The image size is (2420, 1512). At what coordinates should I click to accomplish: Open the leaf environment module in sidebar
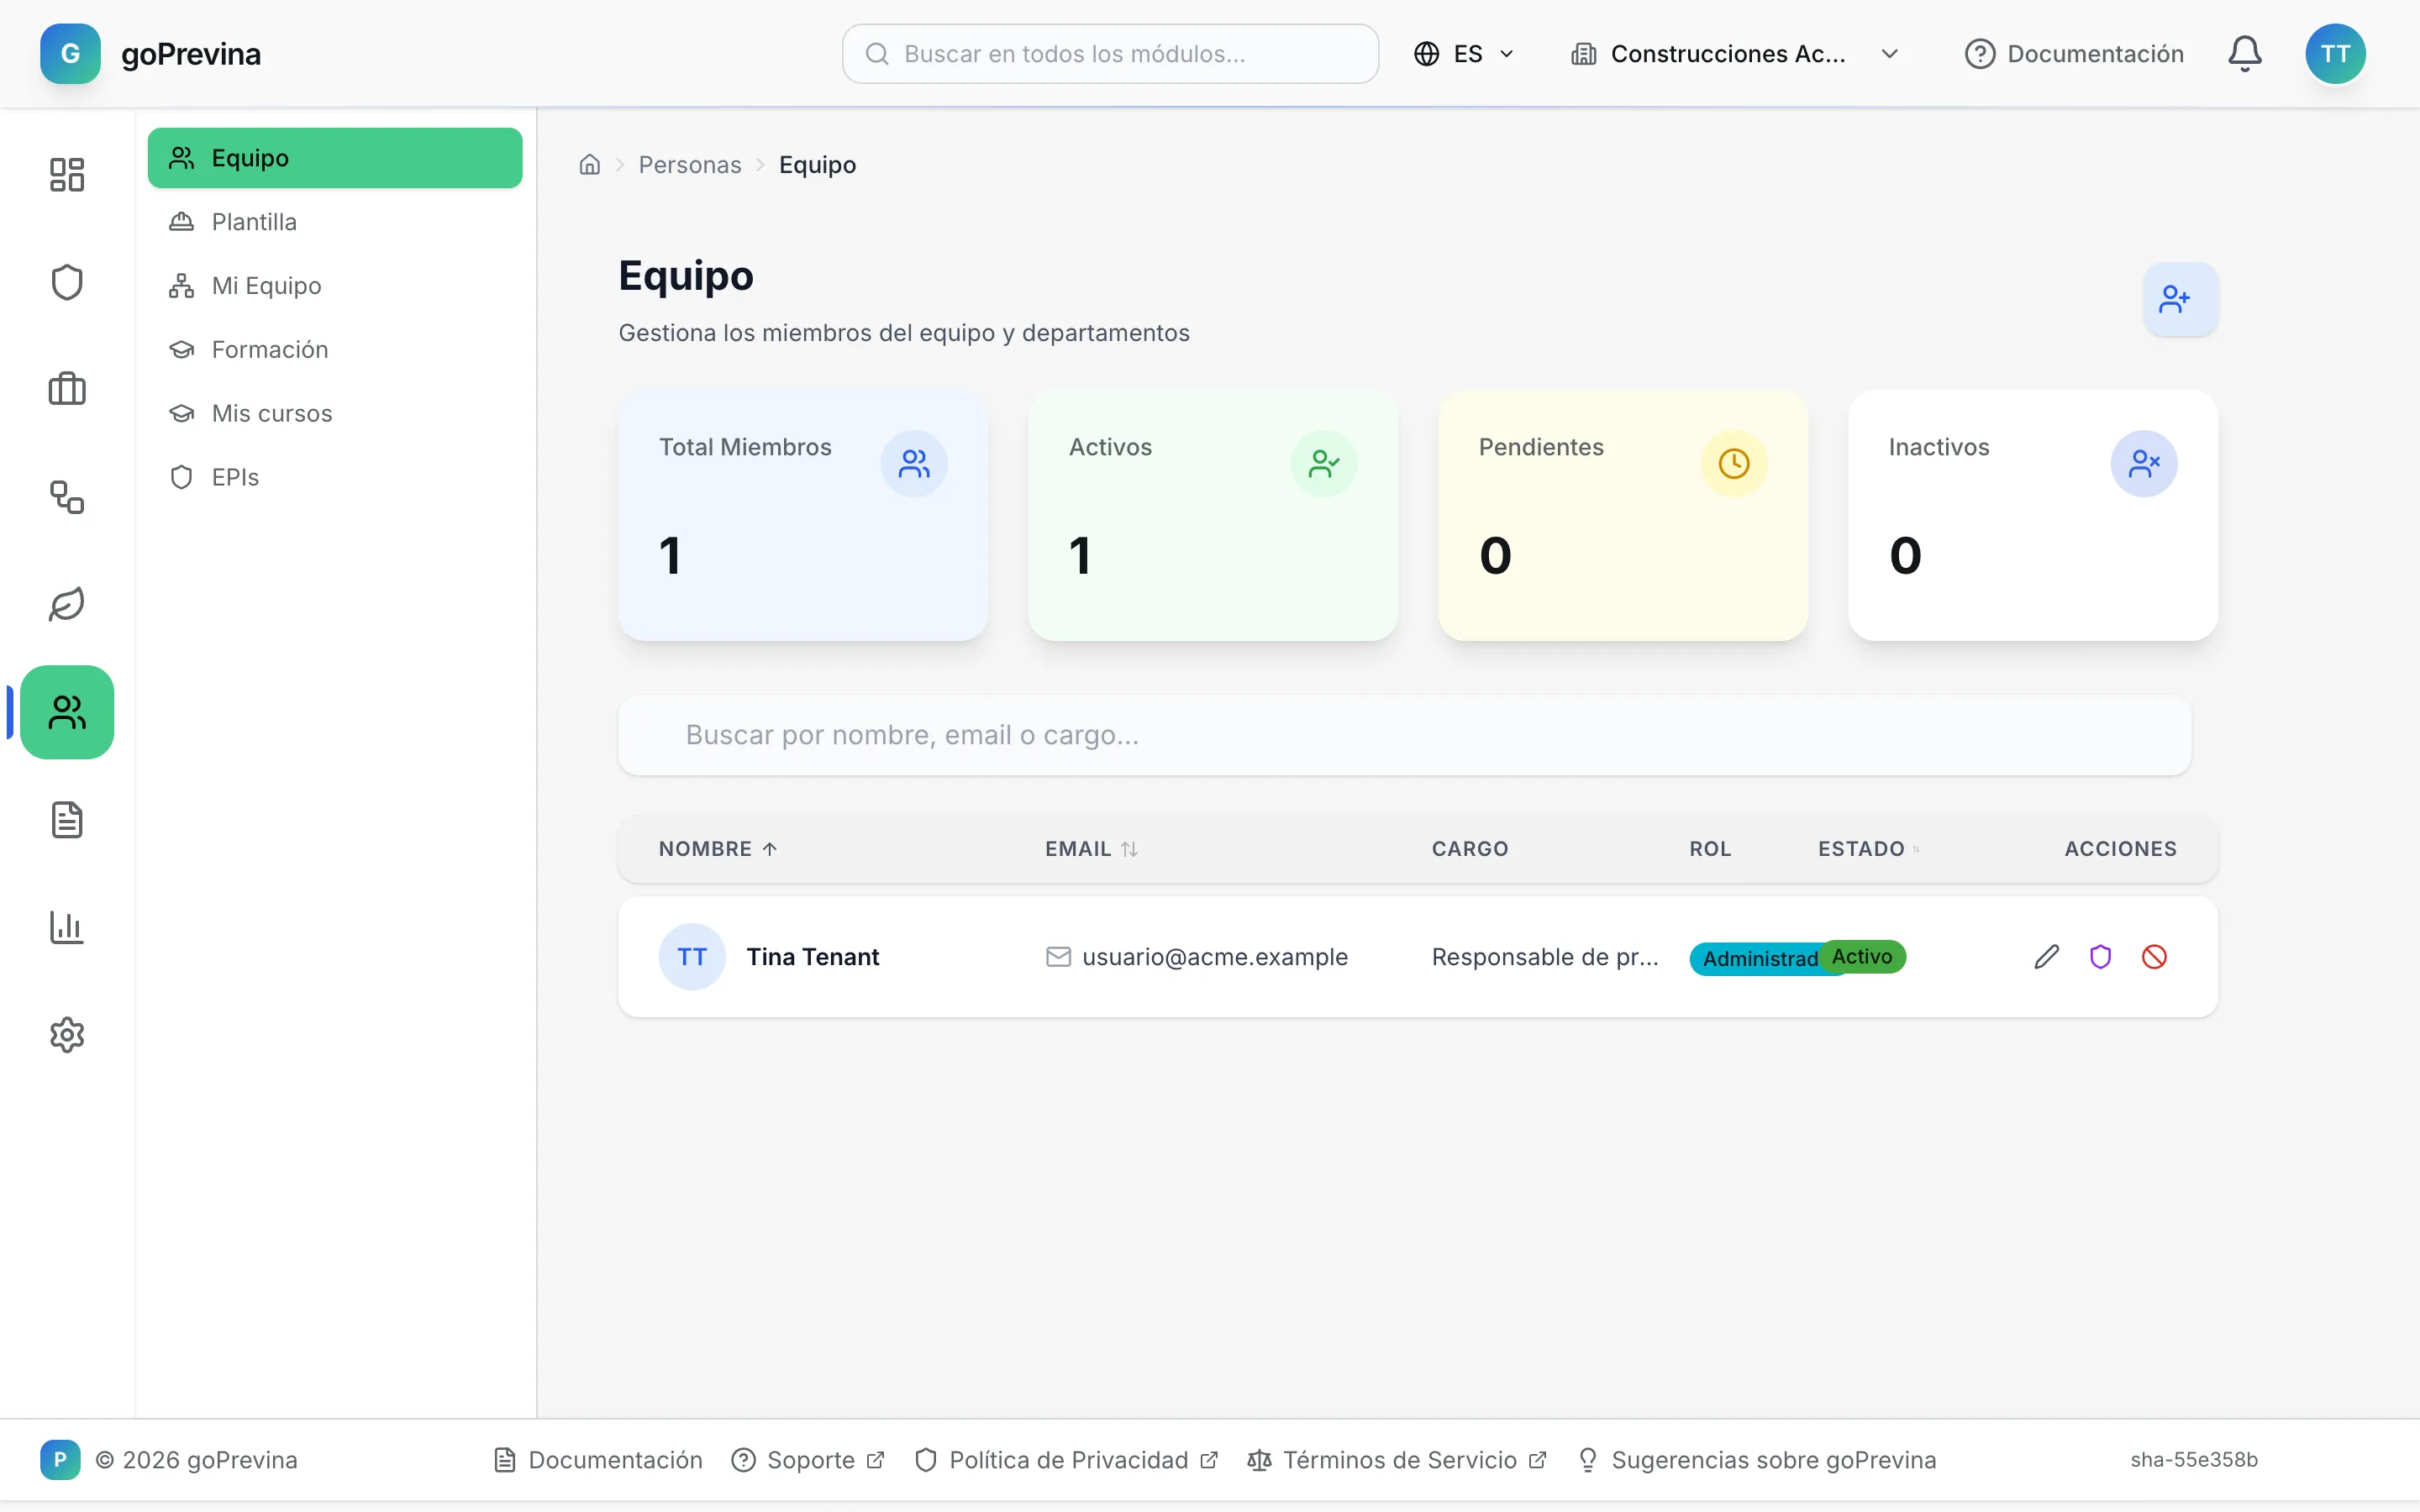pos(67,604)
